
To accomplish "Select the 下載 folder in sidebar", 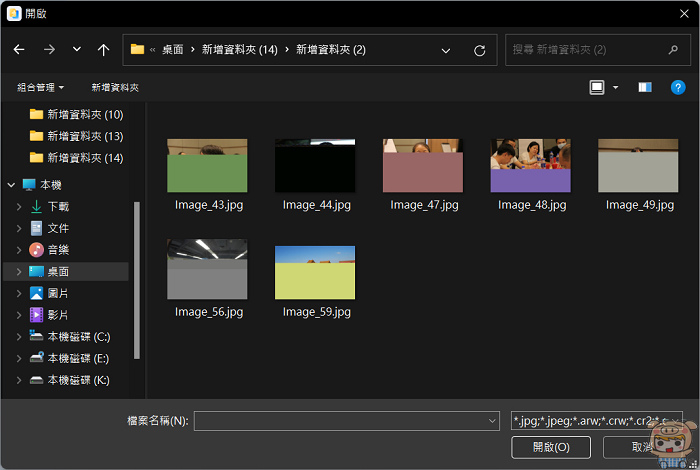I will (58, 206).
